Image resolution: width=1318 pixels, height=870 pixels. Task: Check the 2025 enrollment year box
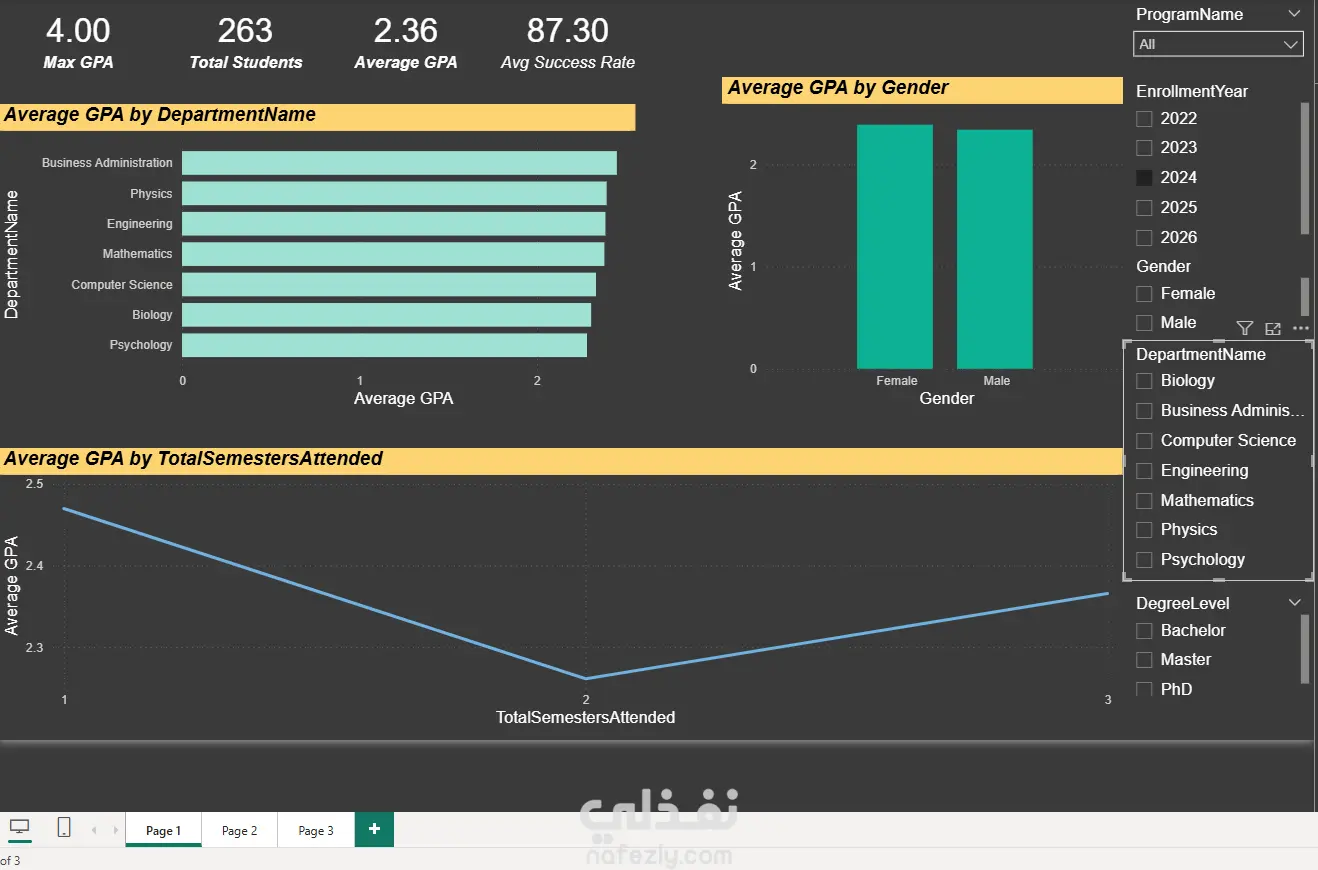point(1144,208)
